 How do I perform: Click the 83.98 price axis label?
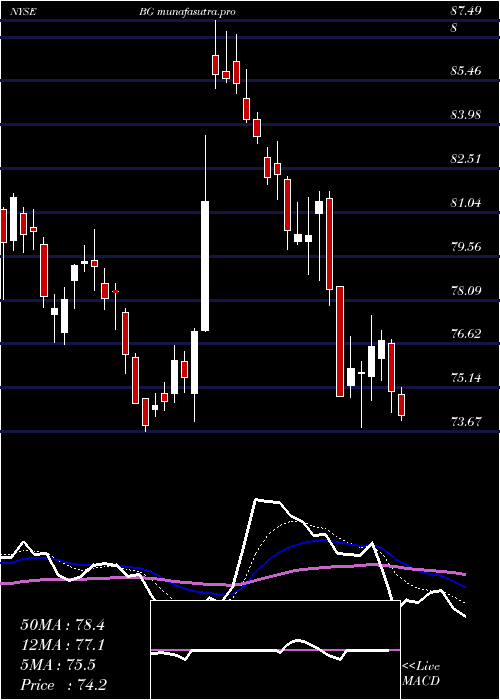point(467,115)
